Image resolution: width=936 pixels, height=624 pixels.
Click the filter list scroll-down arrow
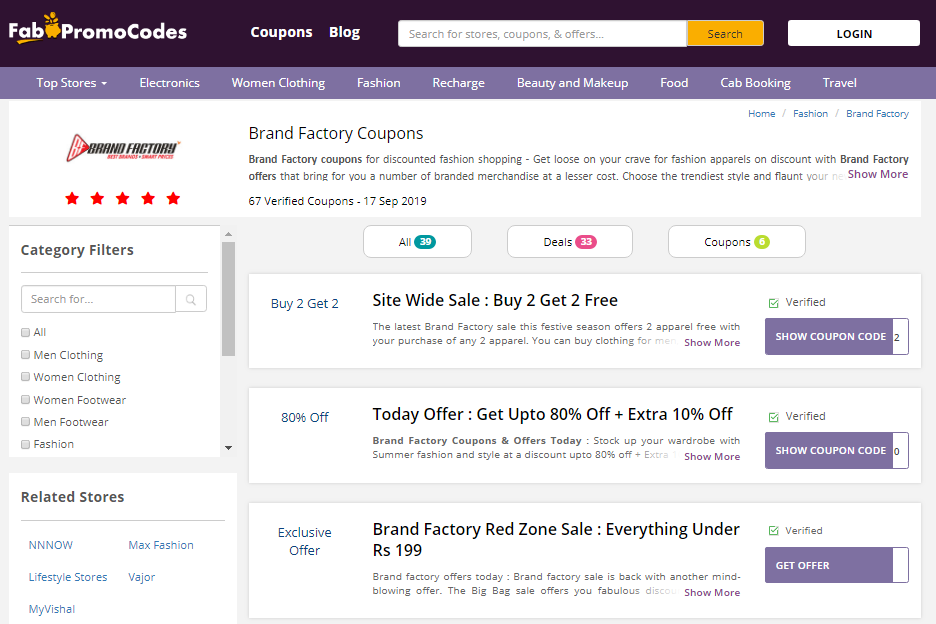228,447
